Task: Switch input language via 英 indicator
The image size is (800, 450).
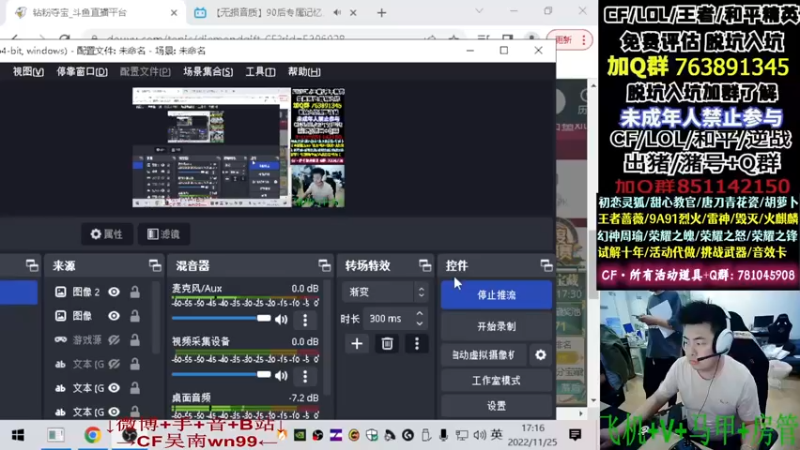Action: point(496,435)
